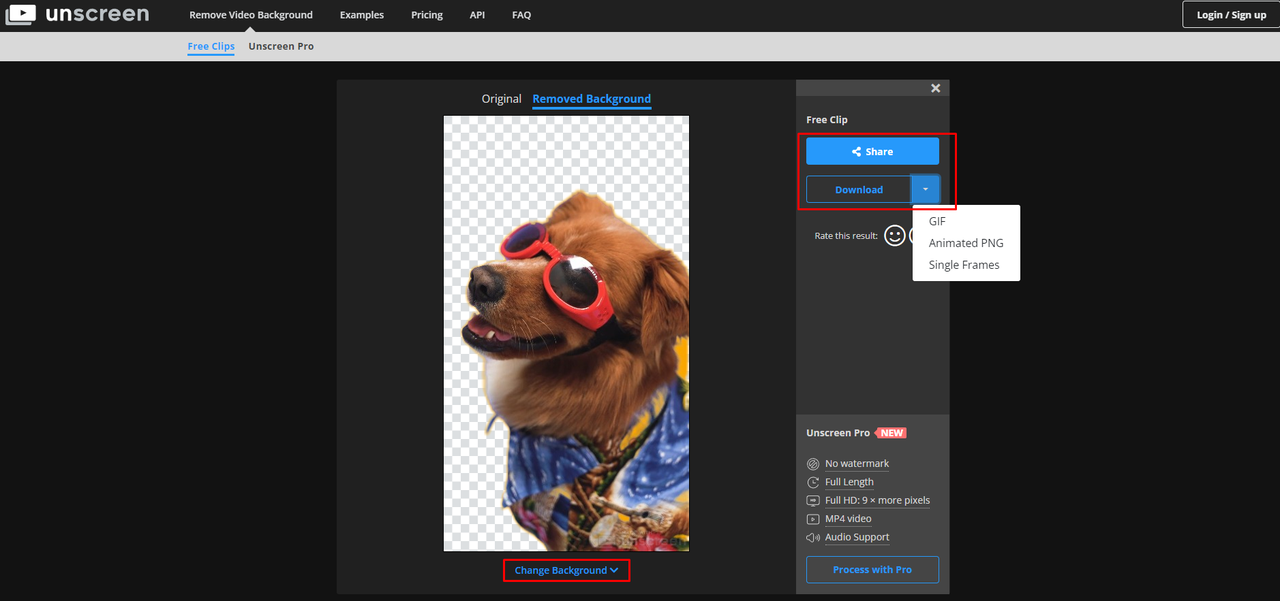Select the Removed Background tab
The image size is (1280, 601).
[x=591, y=99]
